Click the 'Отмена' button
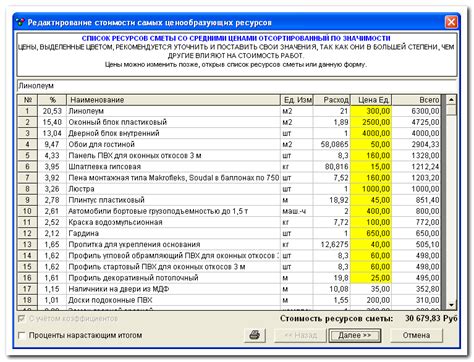Image resolution: width=474 pixels, height=362 pixels. coord(416,335)
